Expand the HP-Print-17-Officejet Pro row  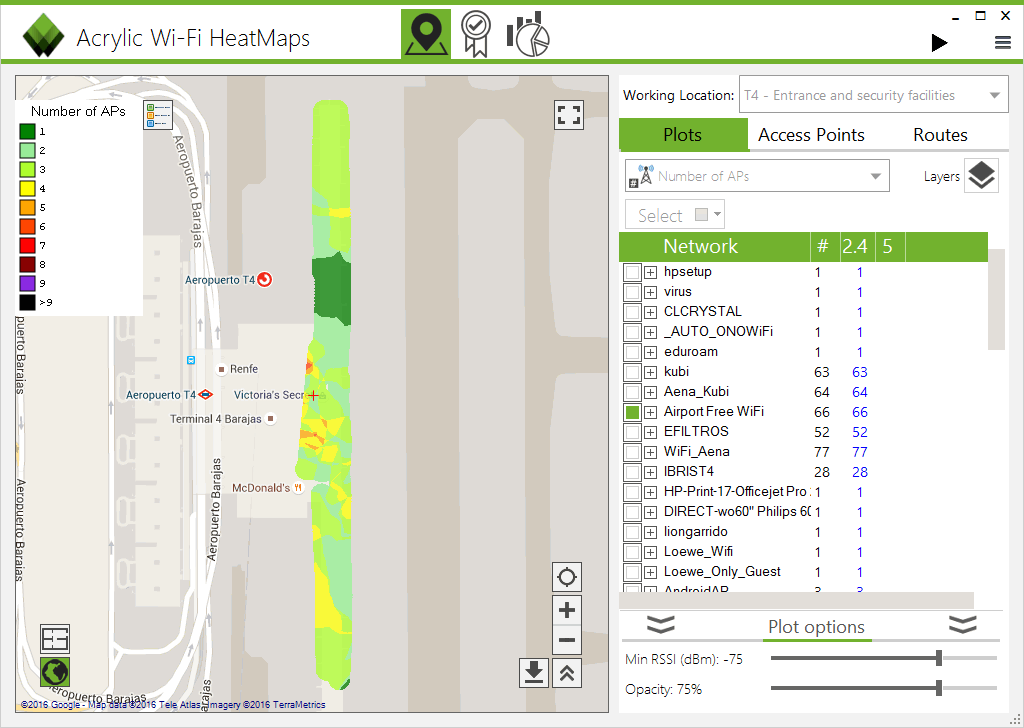coord(650,492)
